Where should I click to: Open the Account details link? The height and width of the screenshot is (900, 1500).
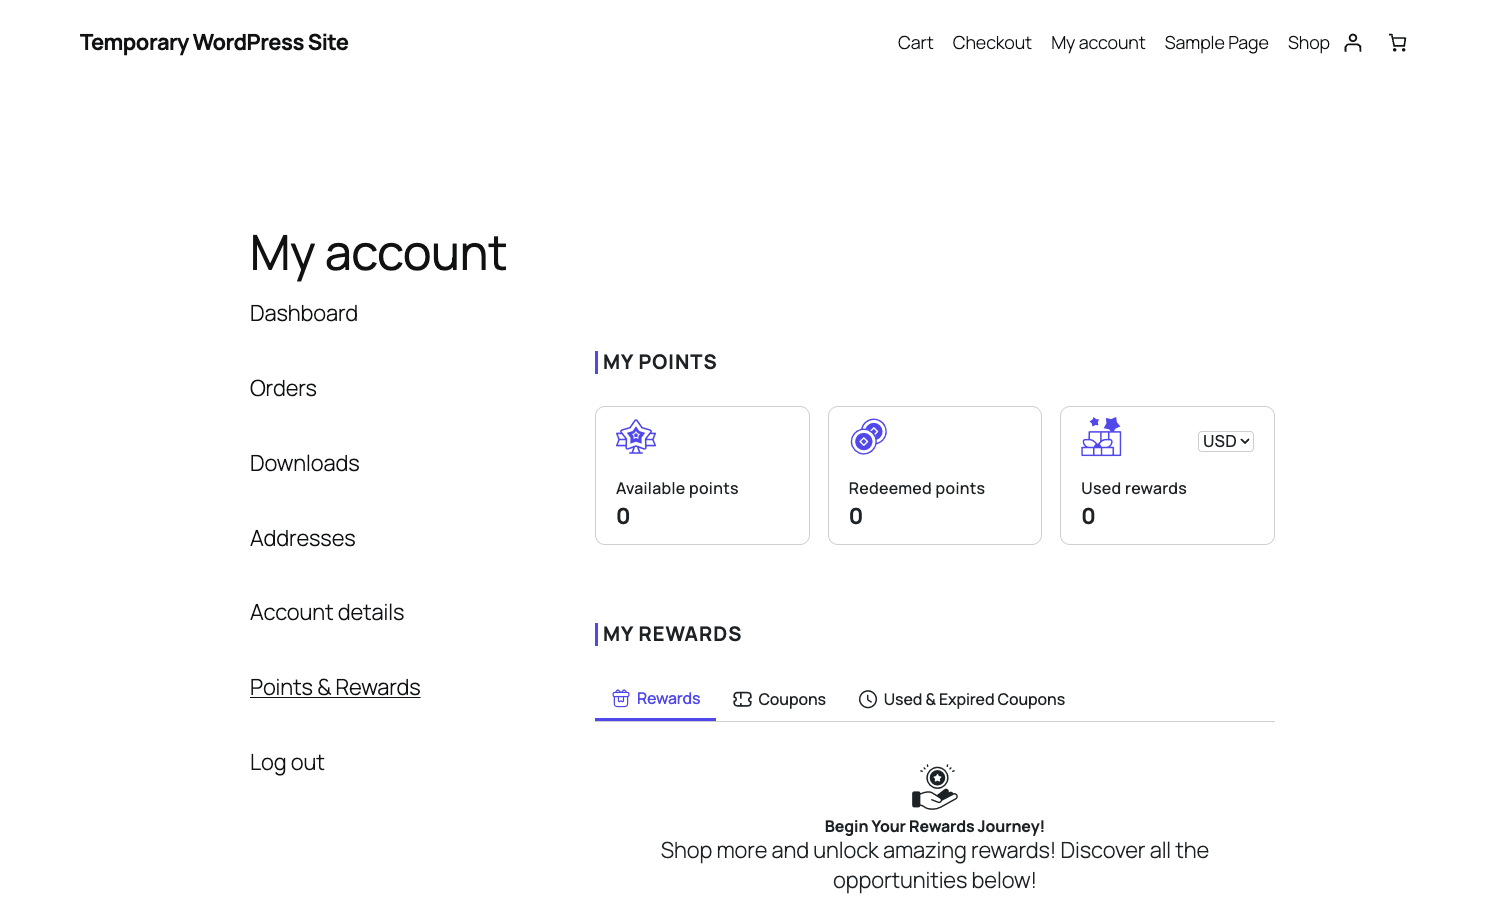pos(327,612)
